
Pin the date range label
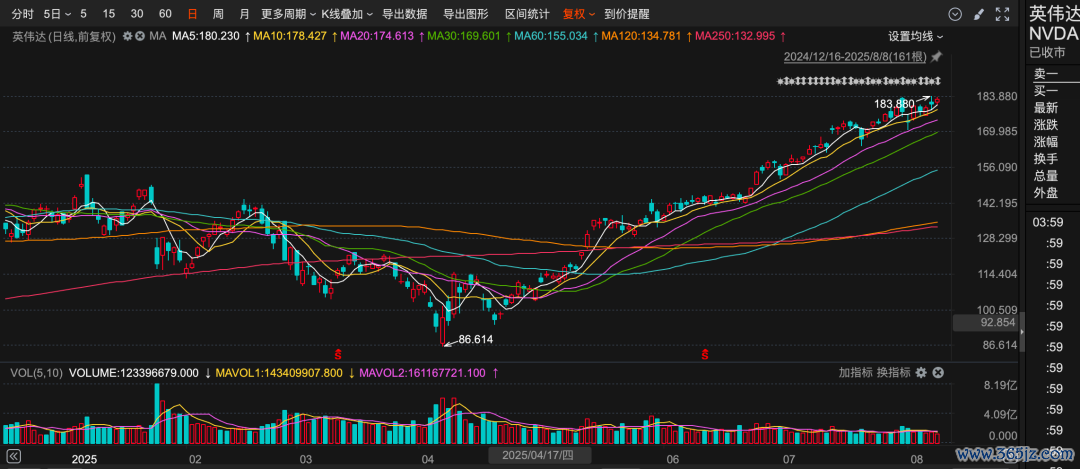pyautogui.click(x=937, y=56)
